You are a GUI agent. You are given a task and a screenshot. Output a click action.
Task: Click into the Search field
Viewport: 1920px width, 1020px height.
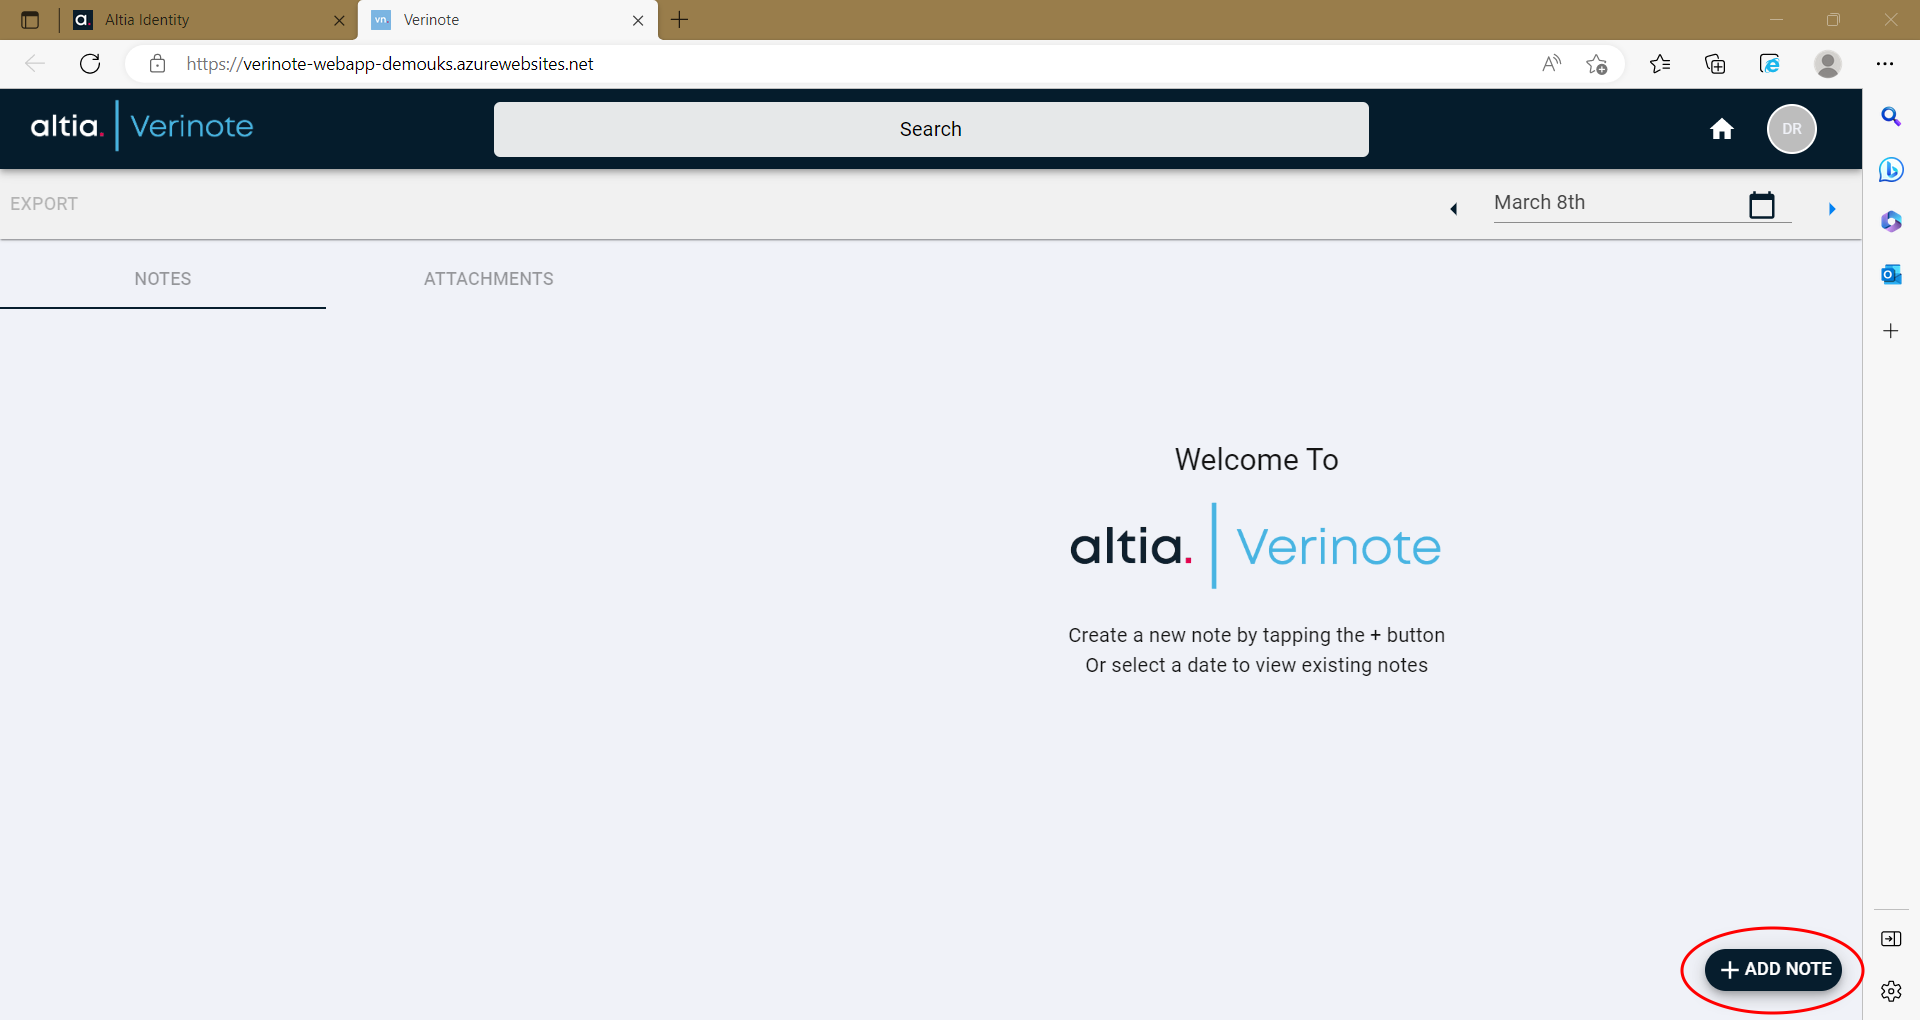point(931,129)
